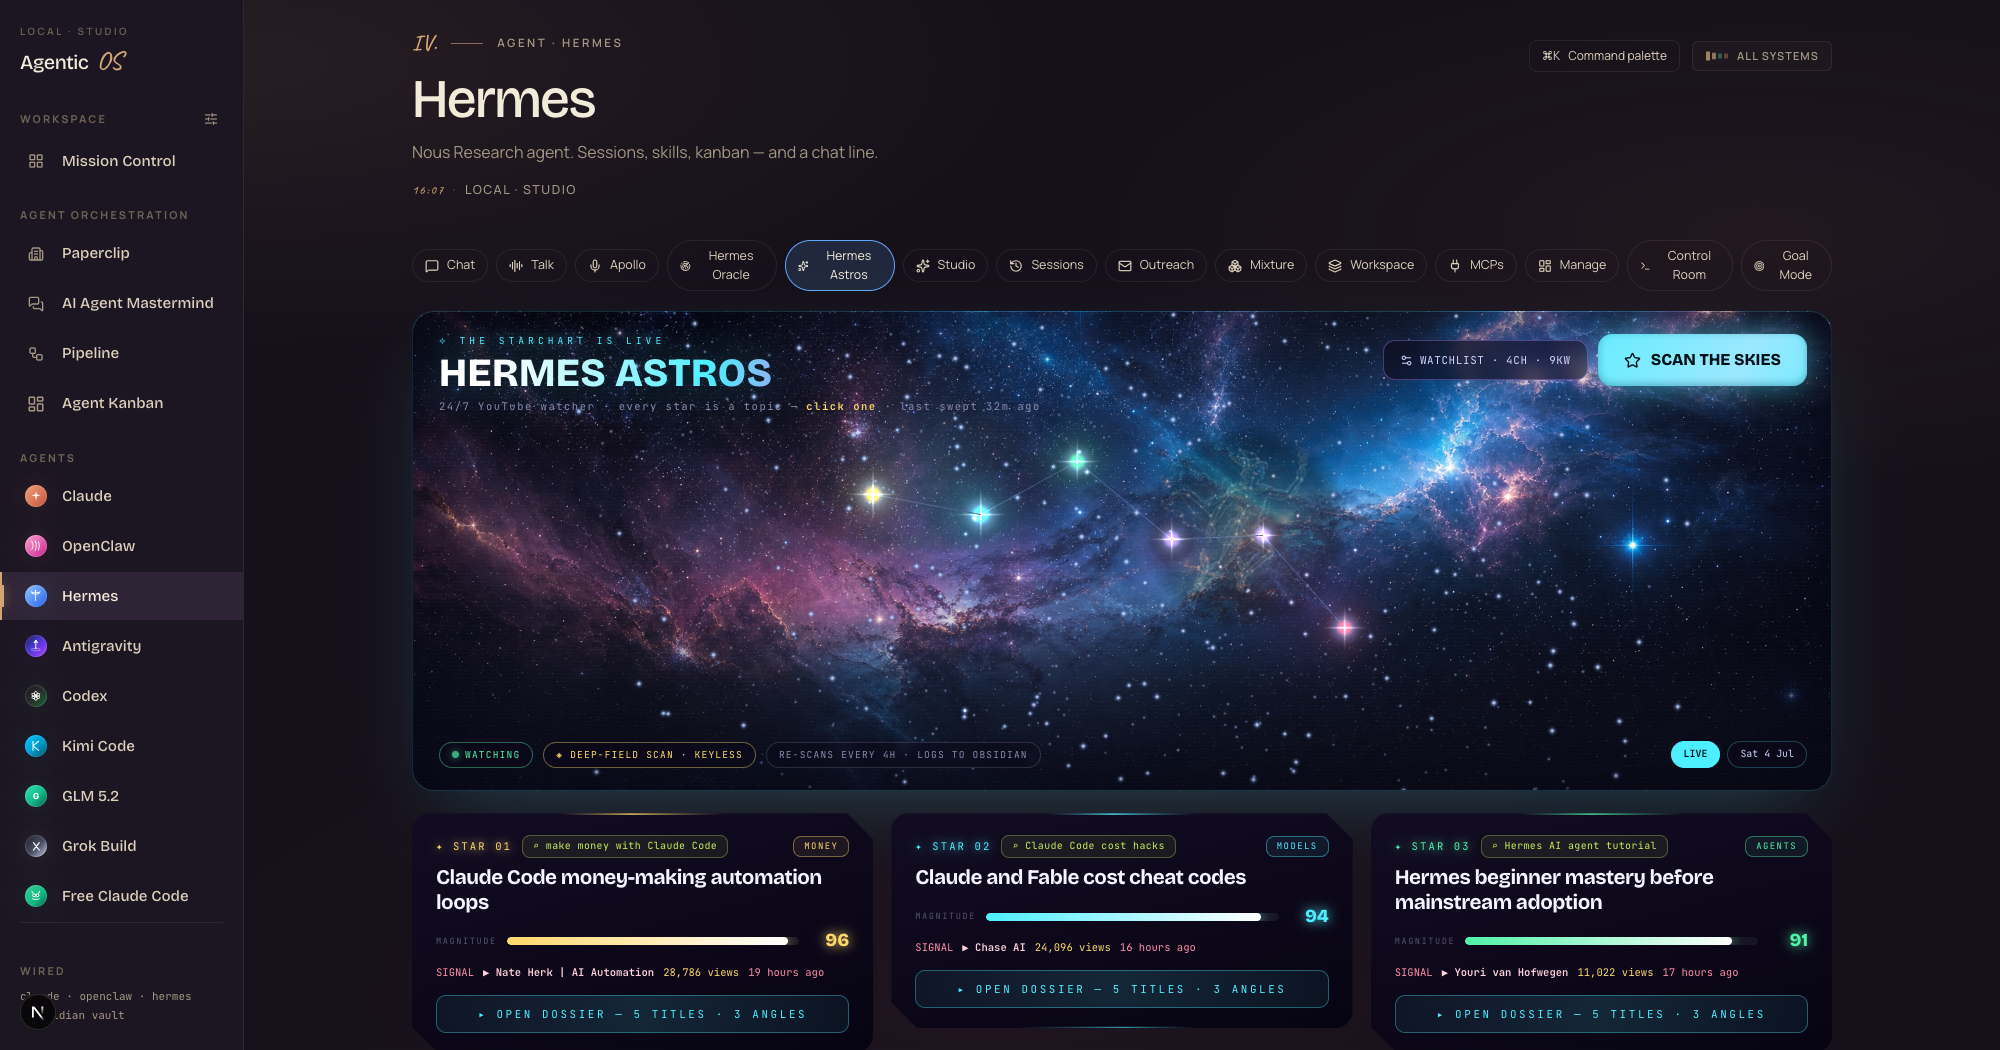Click the Pipeline icon in sidebar

[36, 353]
